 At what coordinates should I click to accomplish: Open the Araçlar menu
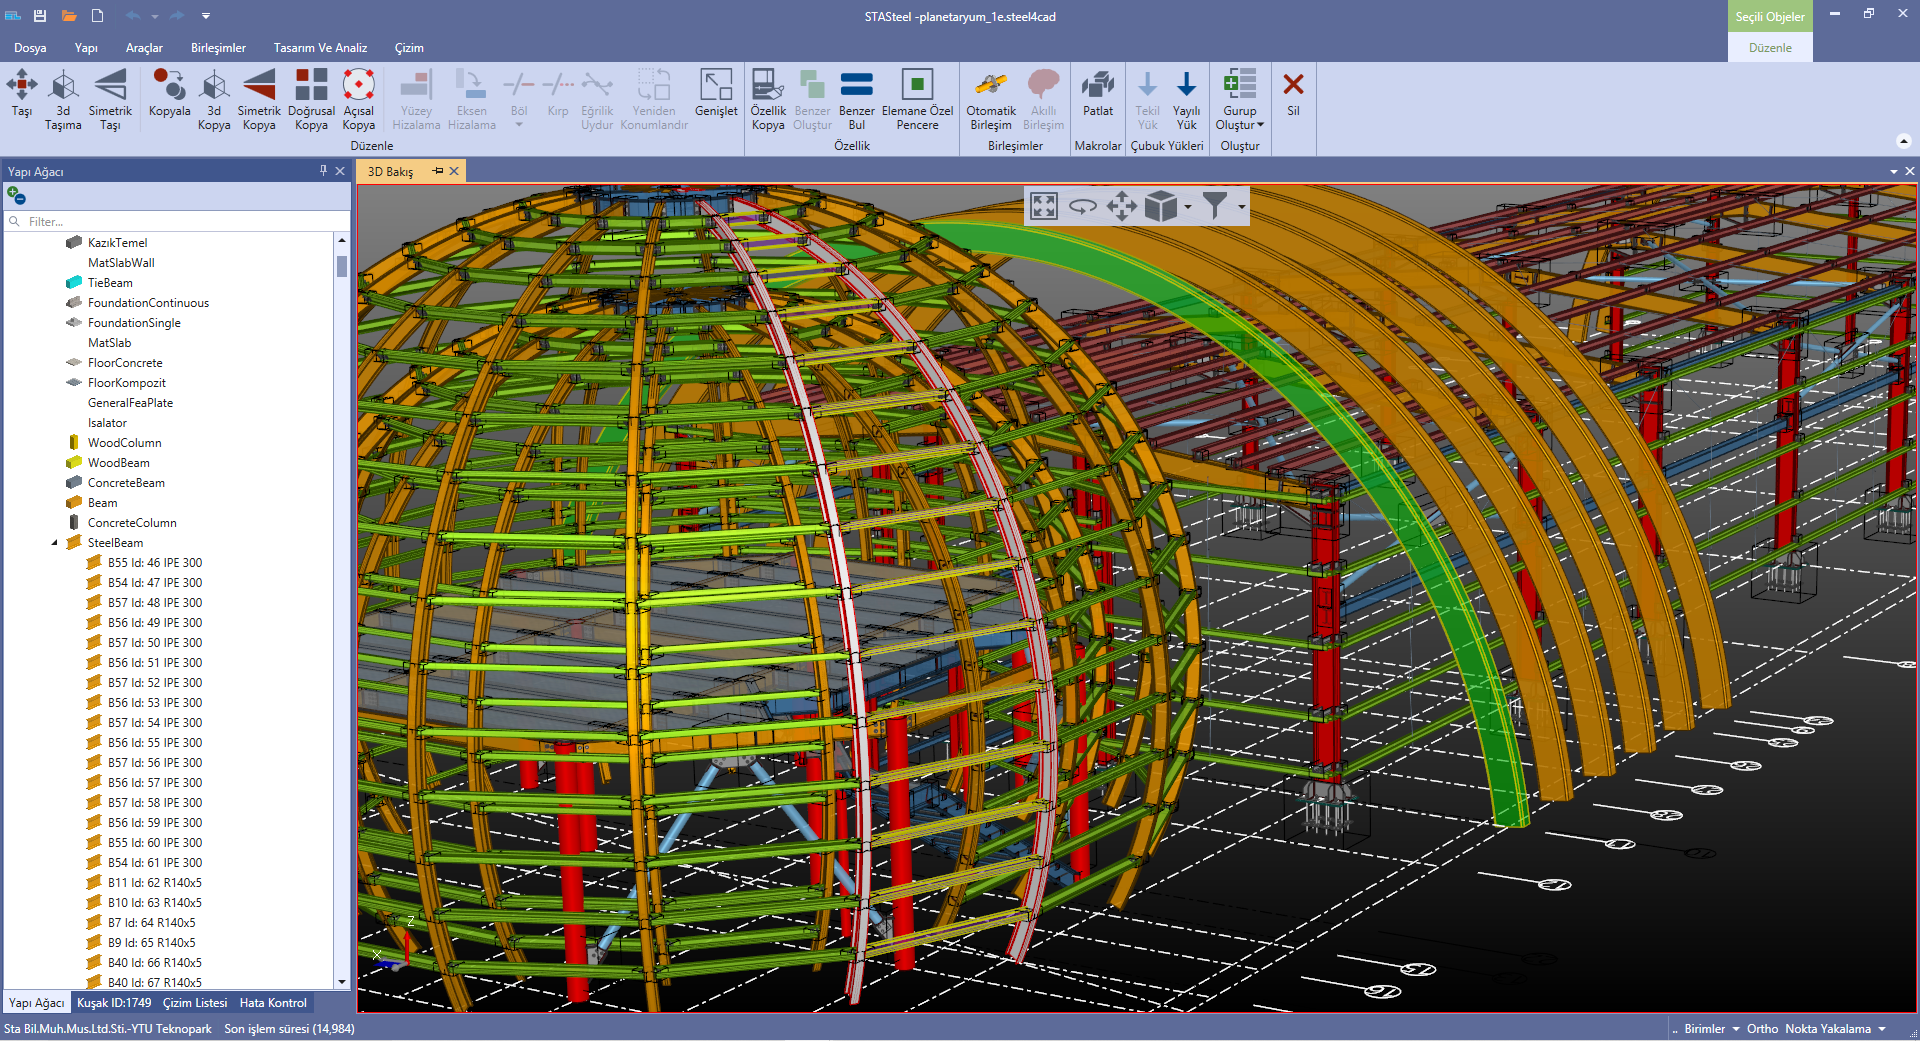click(x=144, y=48)
